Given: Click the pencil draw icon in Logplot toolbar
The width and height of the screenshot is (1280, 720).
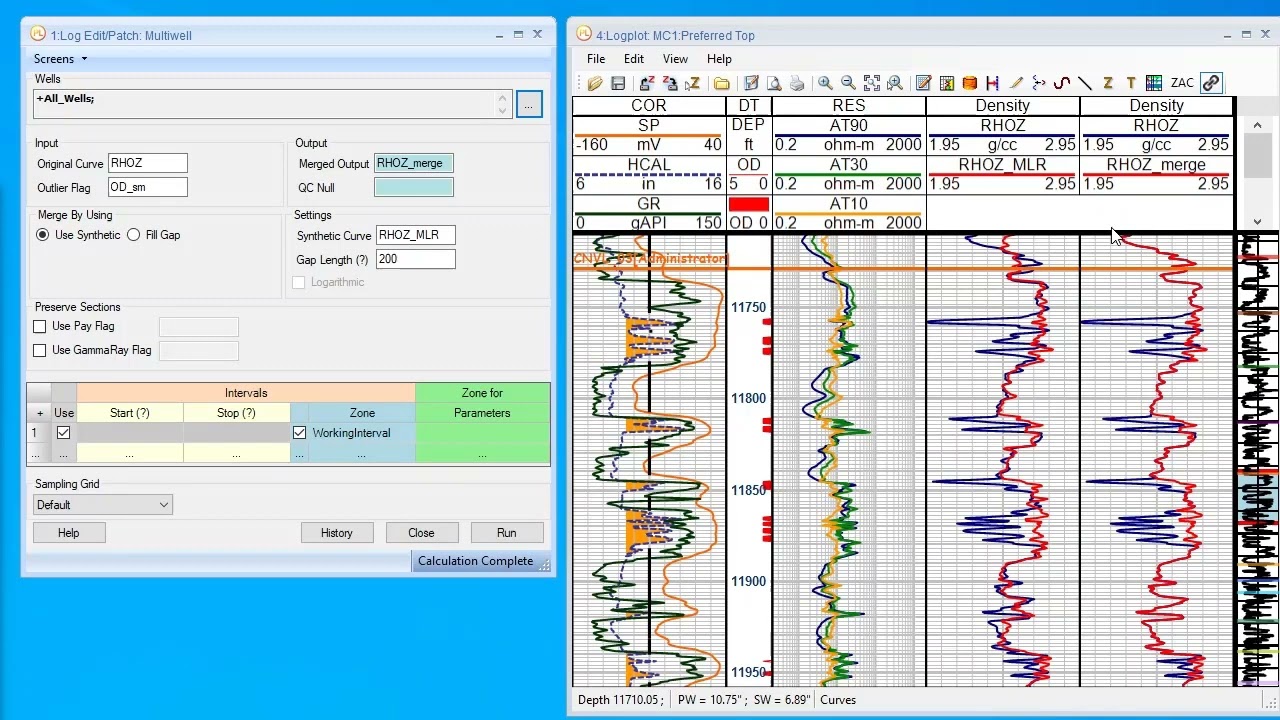Looking at the screenshot, I should coord(1016,83).
